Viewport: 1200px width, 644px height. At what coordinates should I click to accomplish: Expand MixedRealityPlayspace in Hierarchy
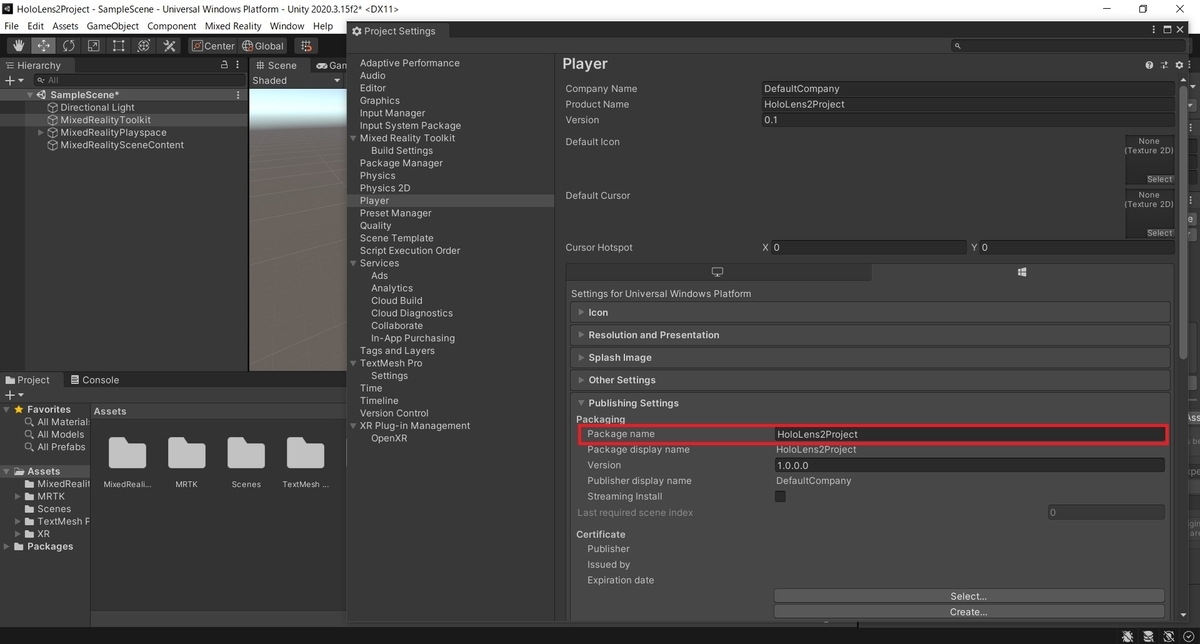tap(41, 132)
